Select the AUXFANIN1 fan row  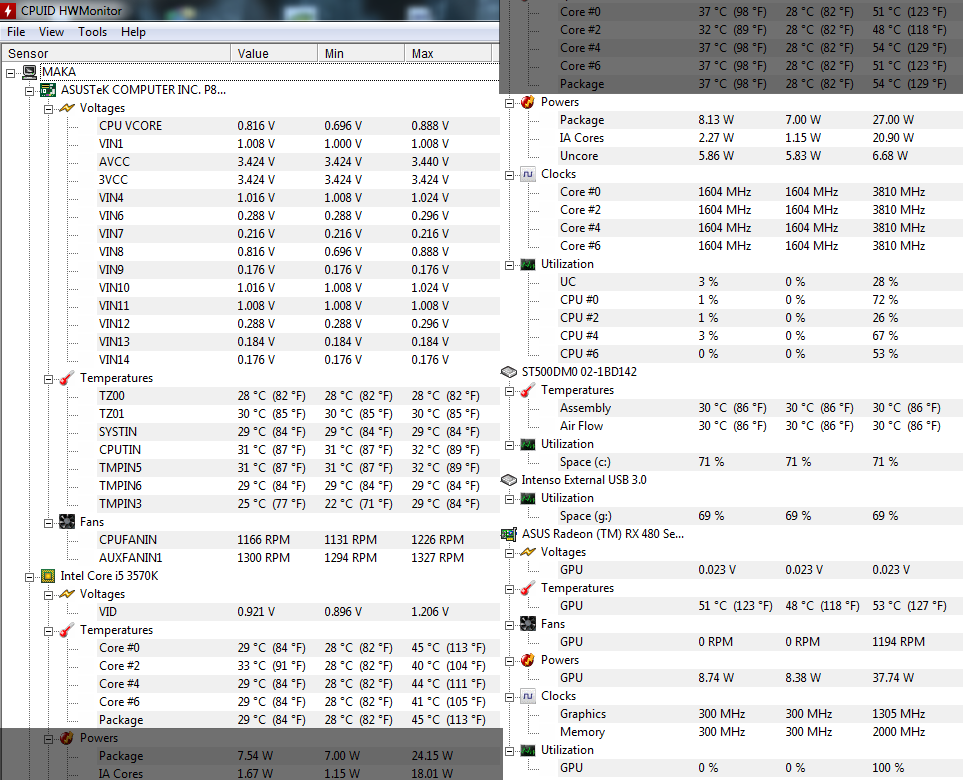(x=298, y=558)
